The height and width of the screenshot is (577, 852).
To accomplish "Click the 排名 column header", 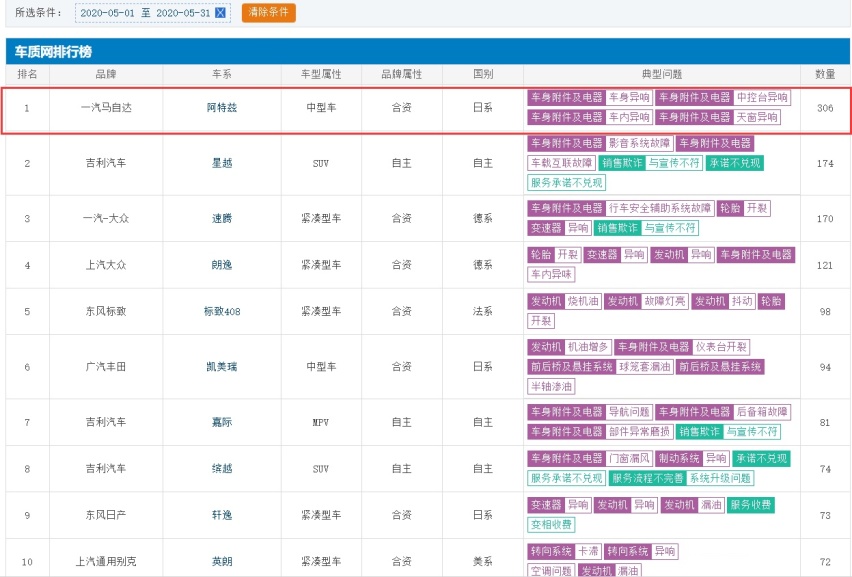I will tap(27, 74).
